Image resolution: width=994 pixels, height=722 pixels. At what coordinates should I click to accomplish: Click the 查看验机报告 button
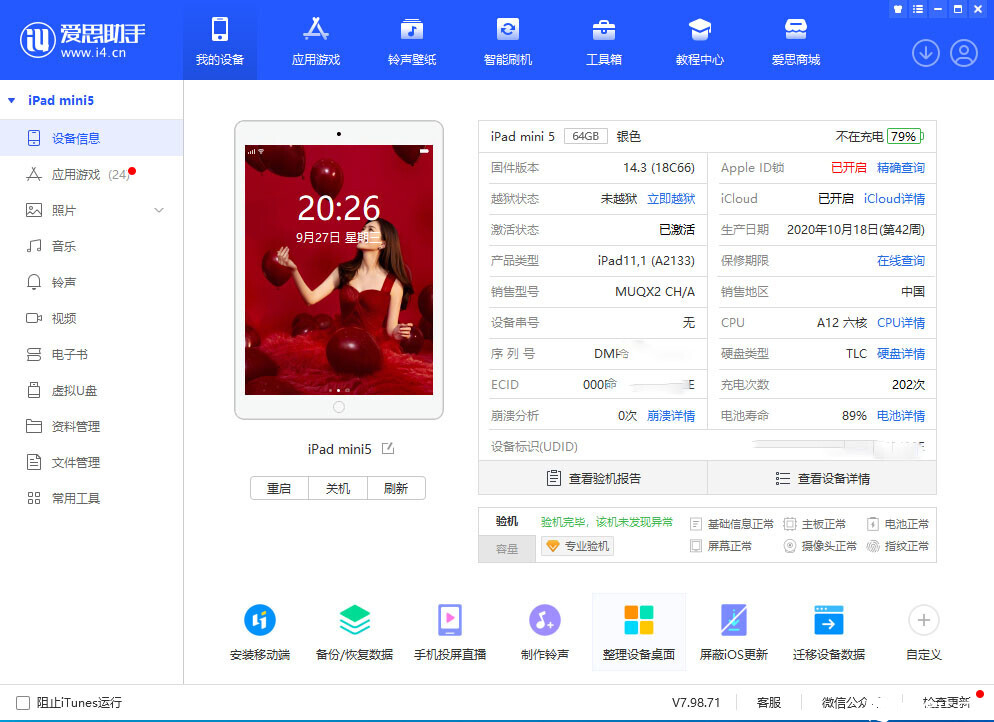[593, 478]
